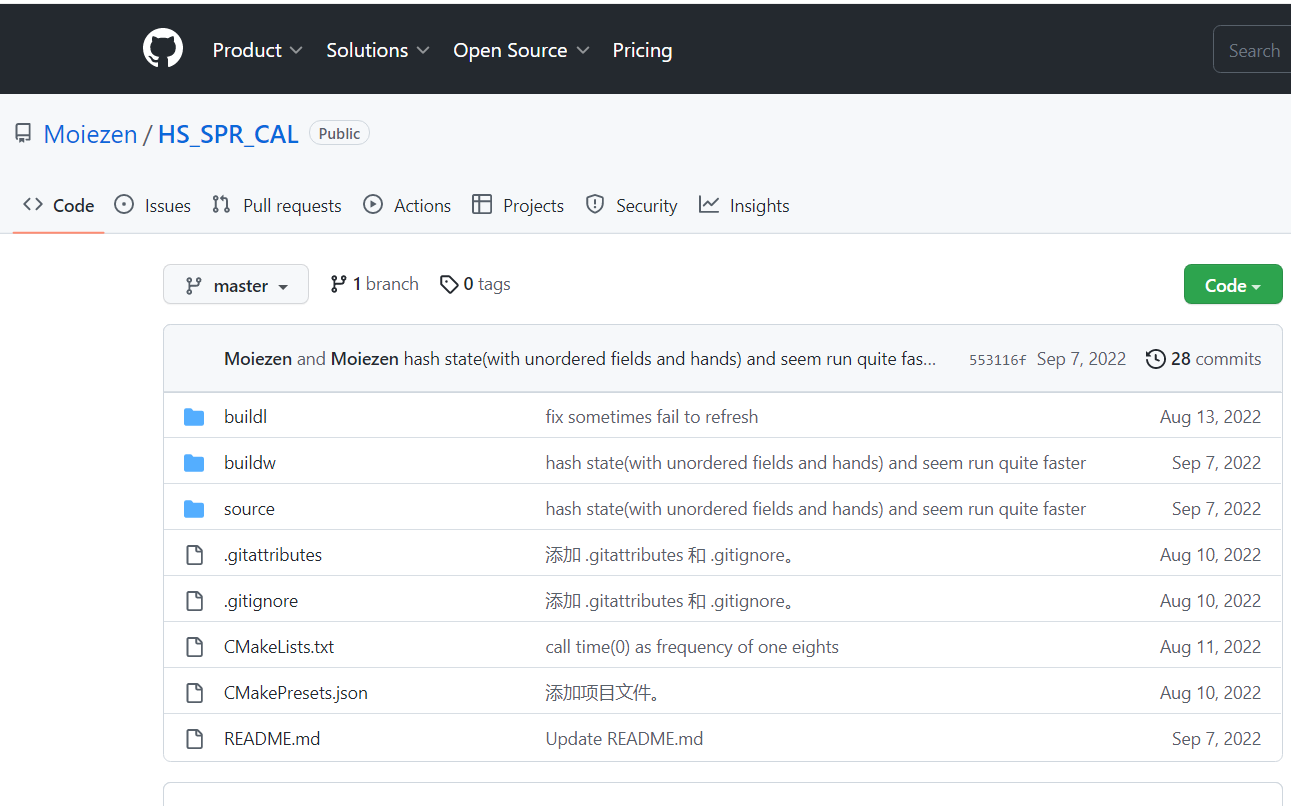Screen dimensions: 1291x806
Task: Click the source folder icon
Action: pyautogui.click(x=194, y=509)
